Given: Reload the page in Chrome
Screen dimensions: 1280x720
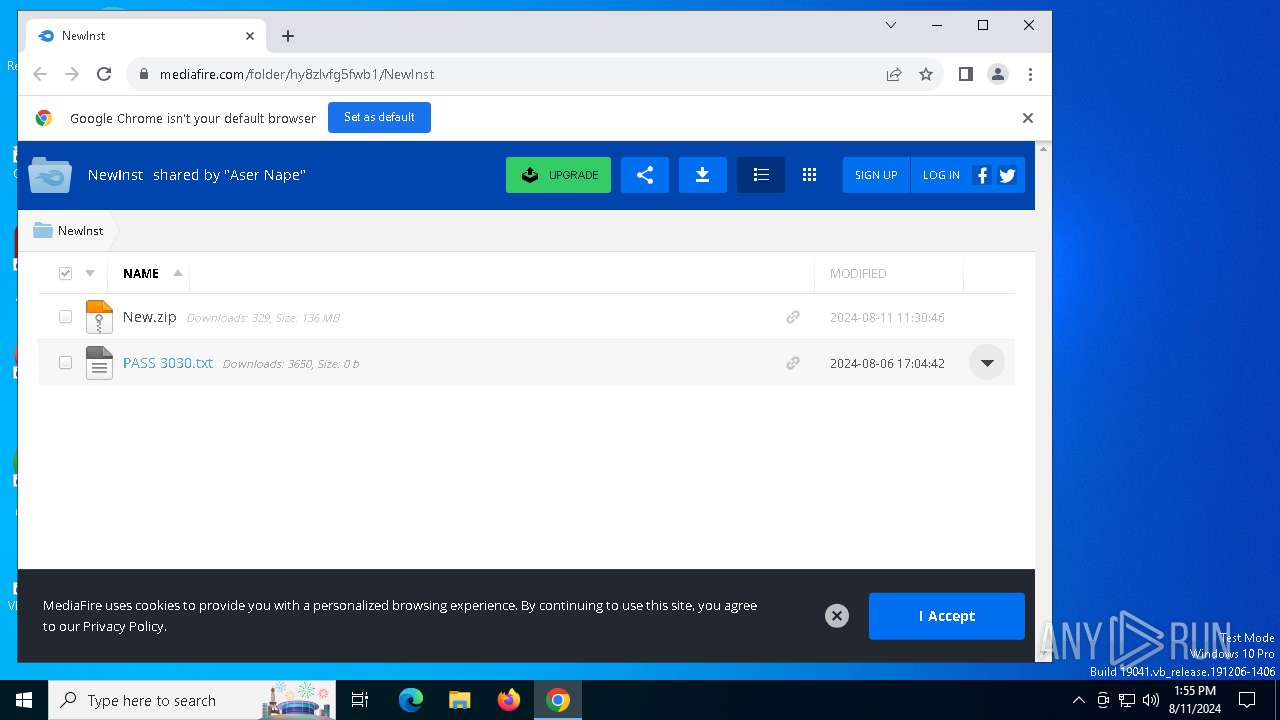Looking at the screenshot, I should (x=104, y=74).
